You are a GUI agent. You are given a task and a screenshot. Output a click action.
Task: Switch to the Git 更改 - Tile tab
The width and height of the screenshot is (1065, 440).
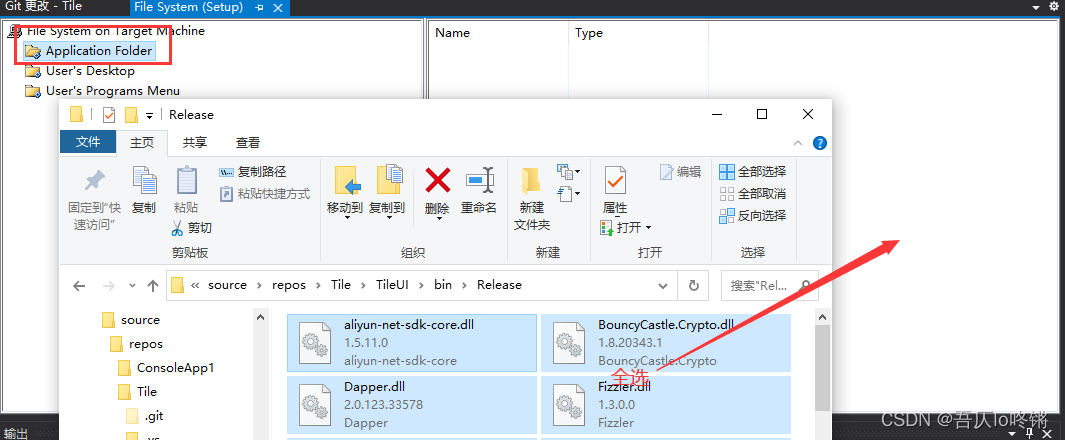(x=43, y=7)
